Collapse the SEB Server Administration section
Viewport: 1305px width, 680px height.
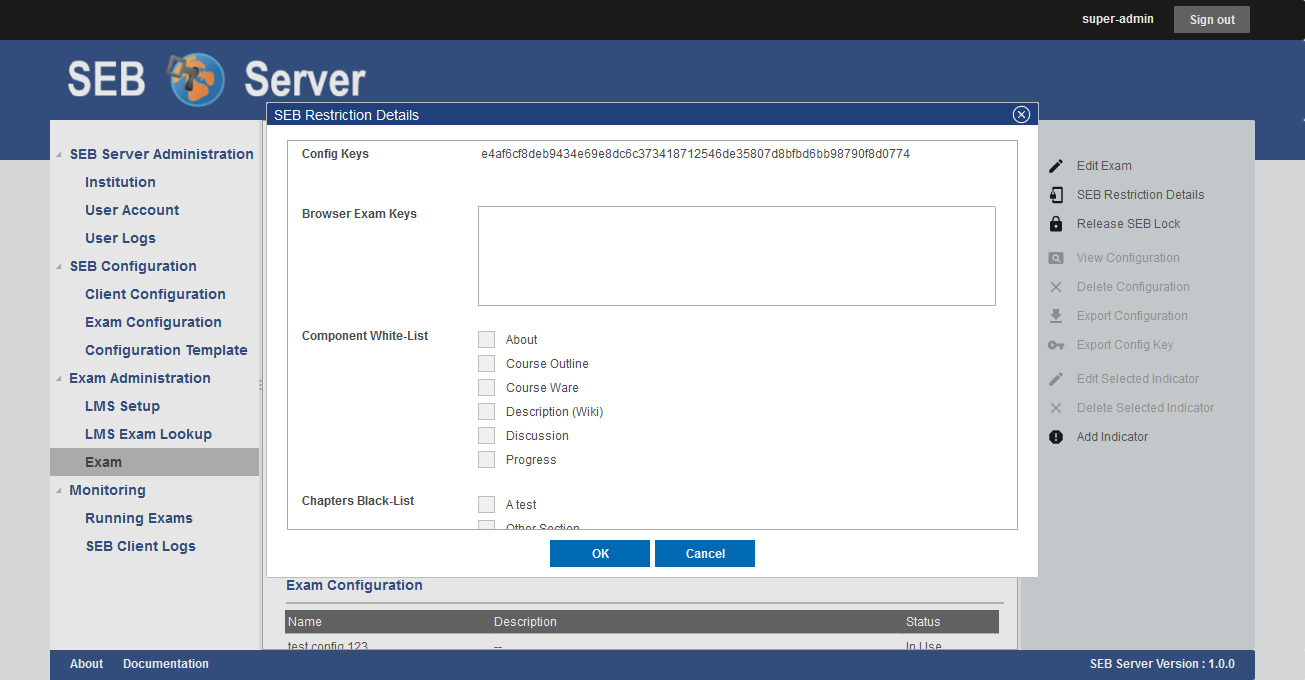tap(59, 155)
